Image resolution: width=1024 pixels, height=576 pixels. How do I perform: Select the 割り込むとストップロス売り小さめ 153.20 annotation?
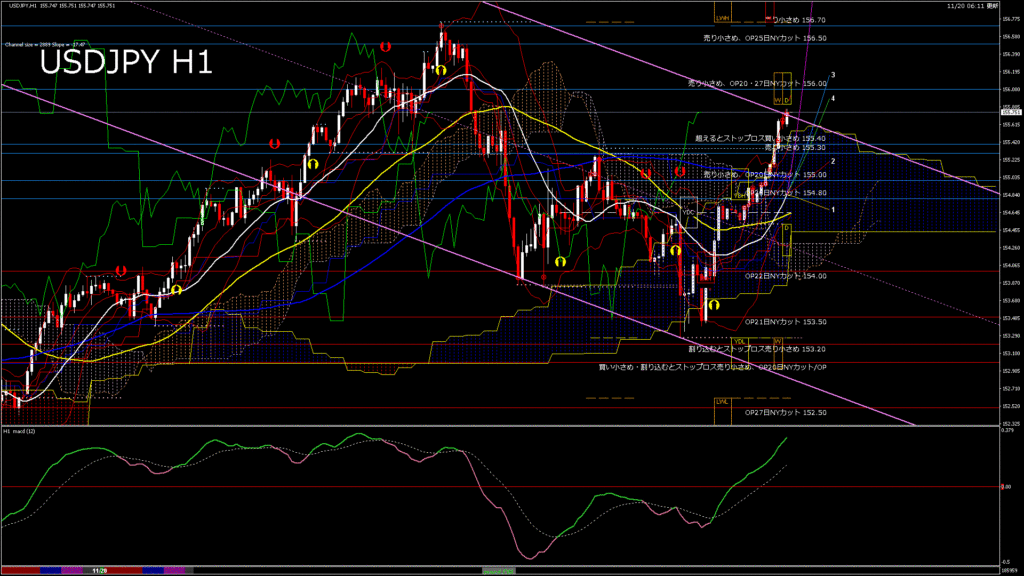[x=758, y=349]
